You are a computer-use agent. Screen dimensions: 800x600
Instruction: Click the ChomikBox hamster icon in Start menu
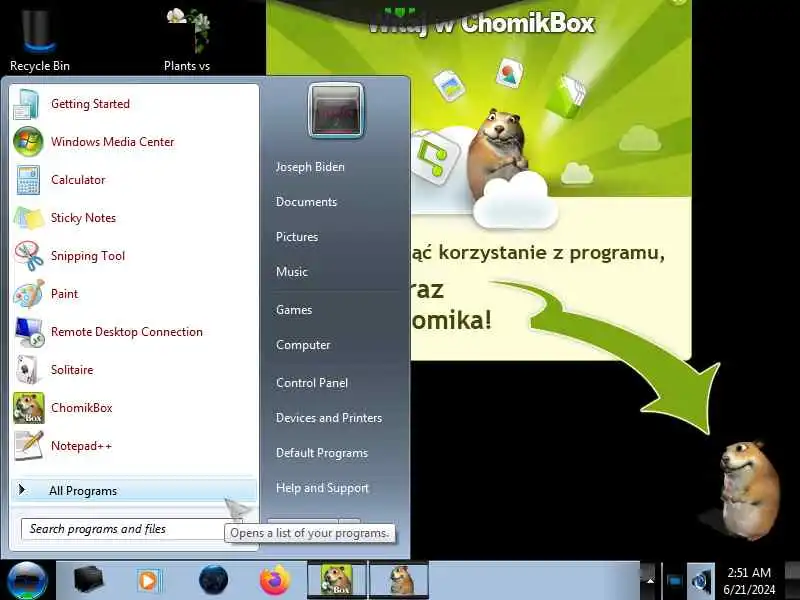coord(29,408)
